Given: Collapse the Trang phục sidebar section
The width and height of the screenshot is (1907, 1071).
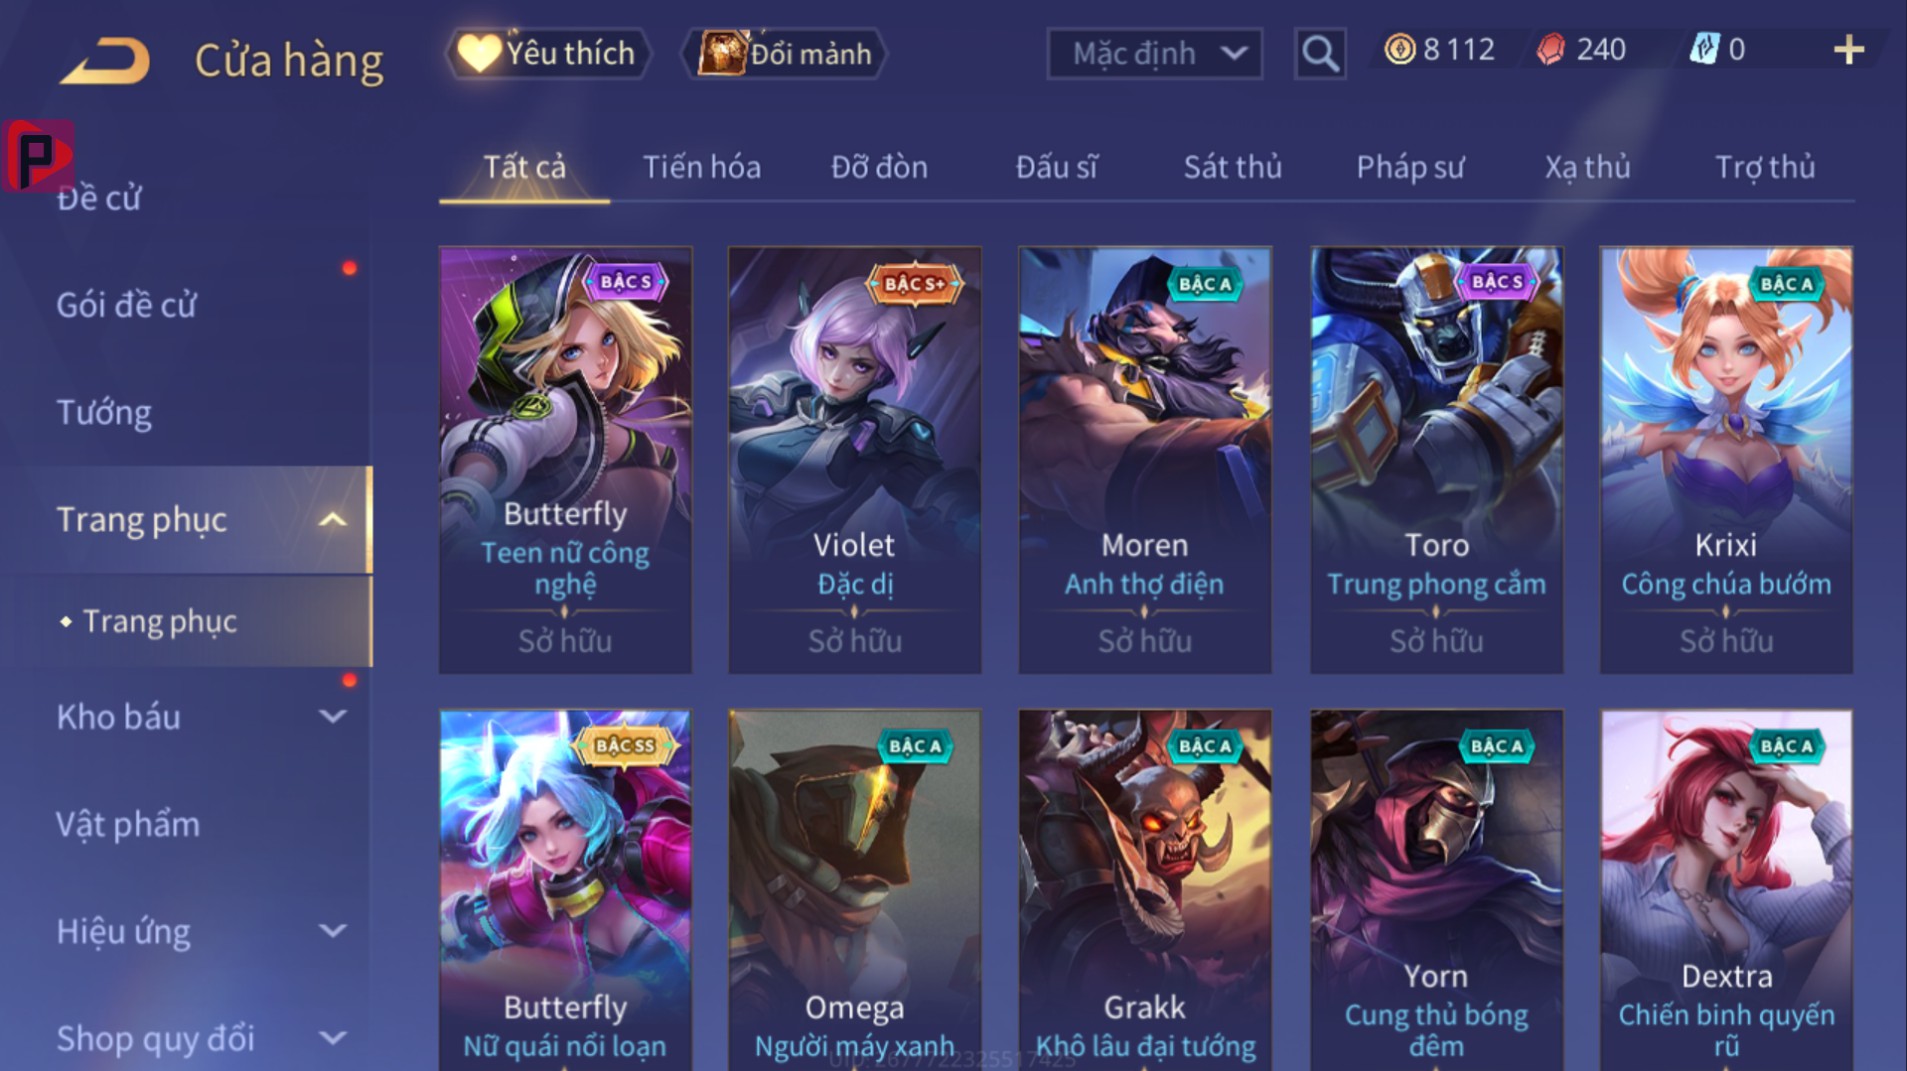Looking at the screenshot, I should (332, 520).
